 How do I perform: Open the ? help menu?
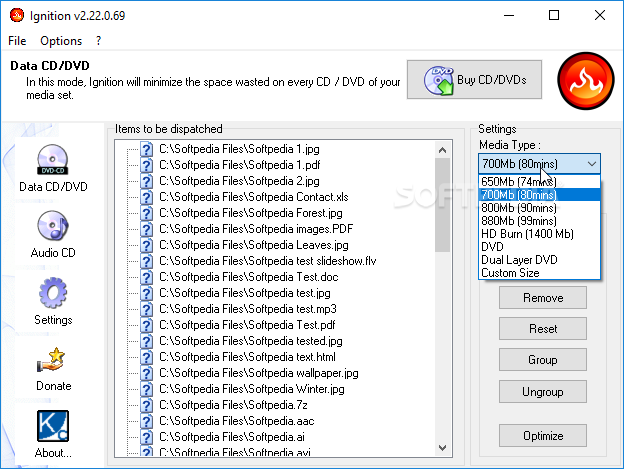tap(98, 41)
